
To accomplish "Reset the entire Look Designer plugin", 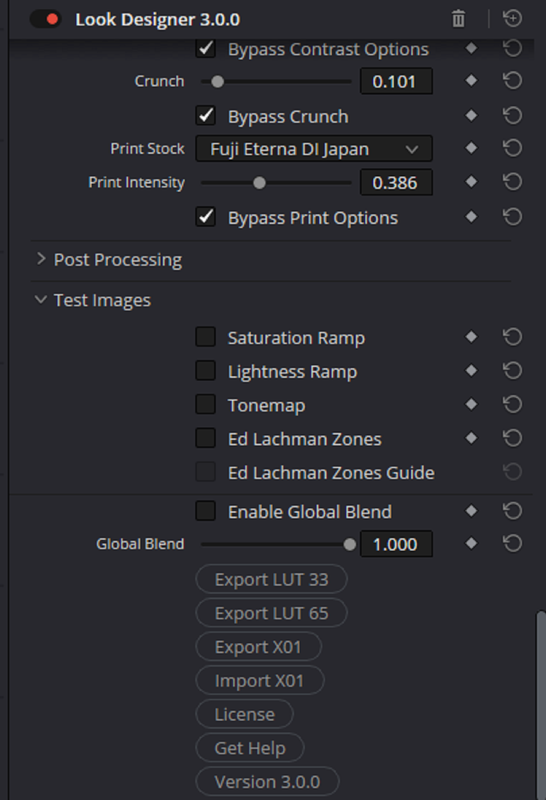I will 512,18.
